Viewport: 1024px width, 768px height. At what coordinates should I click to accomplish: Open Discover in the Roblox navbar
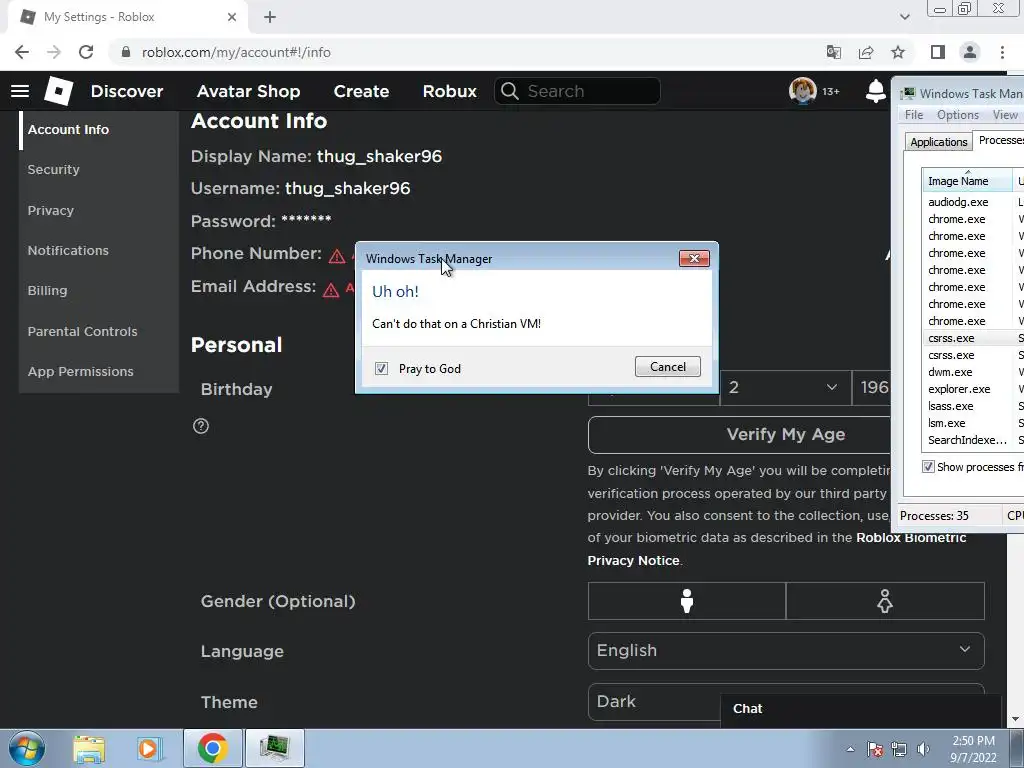tap(127, 91)
